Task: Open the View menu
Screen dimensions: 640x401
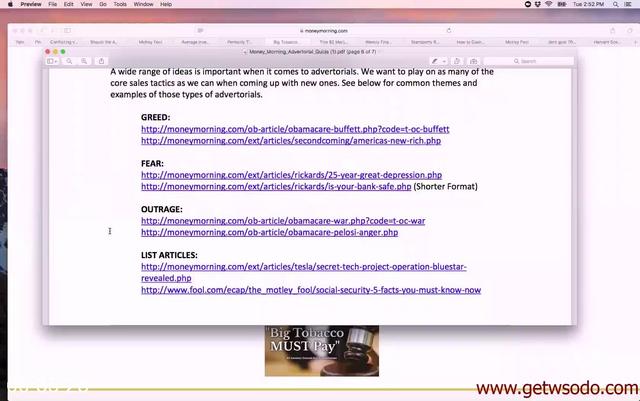Action: (86, 4)
